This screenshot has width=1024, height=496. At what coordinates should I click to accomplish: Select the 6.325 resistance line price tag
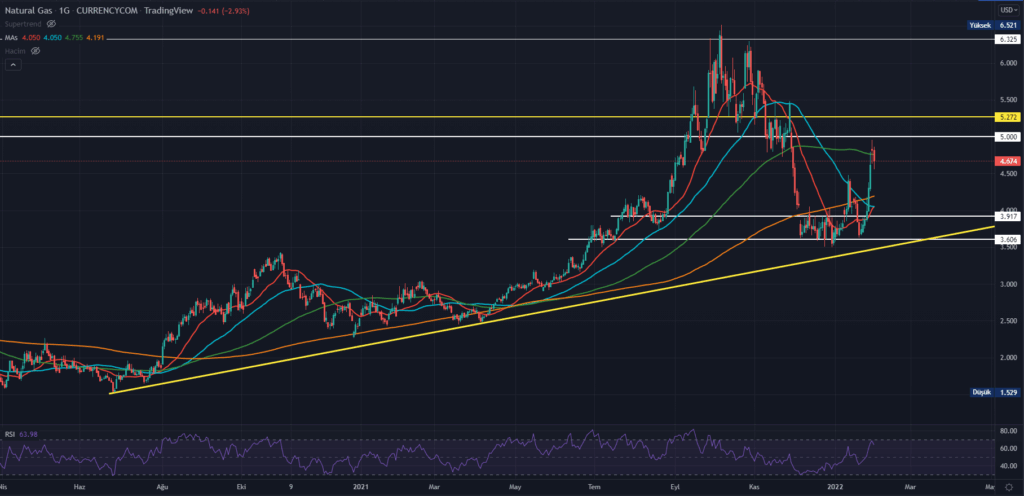tap(1006, 39)
